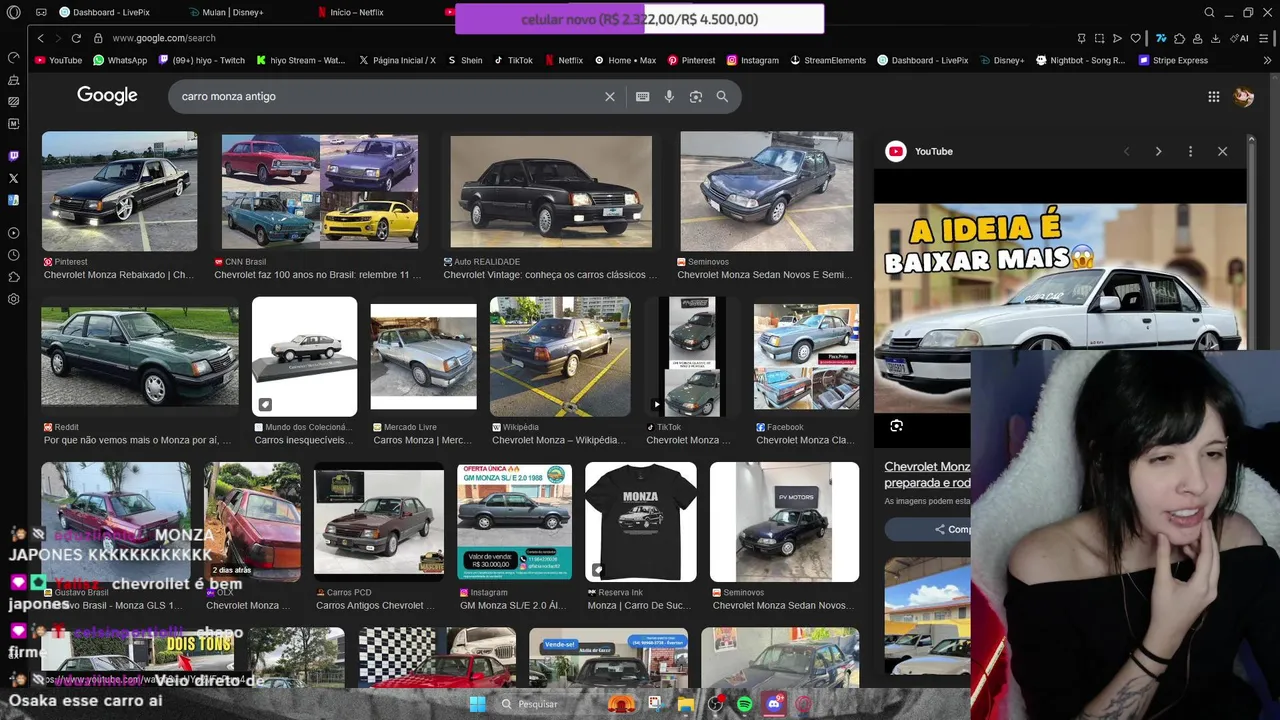Image resolution: width=1280 pixels, height=720 pixels.
Task: Show next image in preview panel
Action: click(x=1158, y=151)
